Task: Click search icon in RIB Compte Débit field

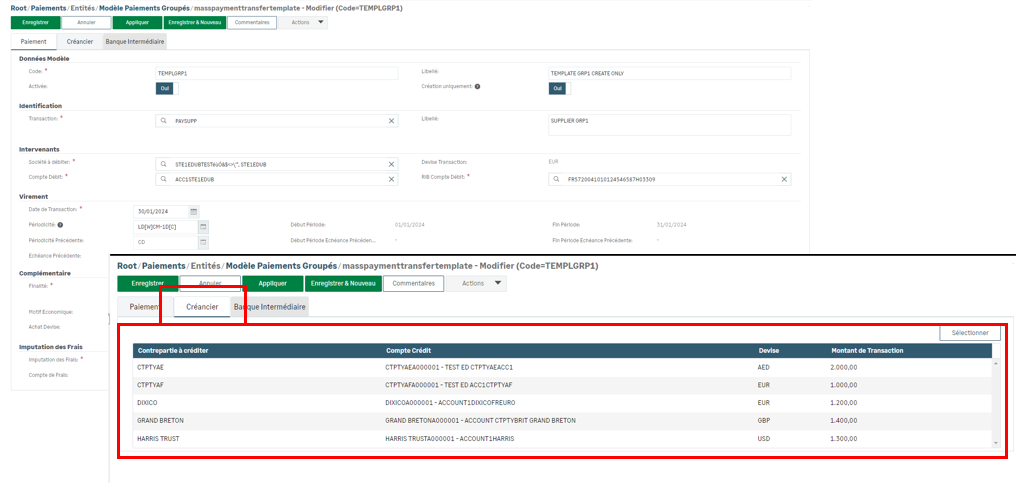Action: pos(557,180)
